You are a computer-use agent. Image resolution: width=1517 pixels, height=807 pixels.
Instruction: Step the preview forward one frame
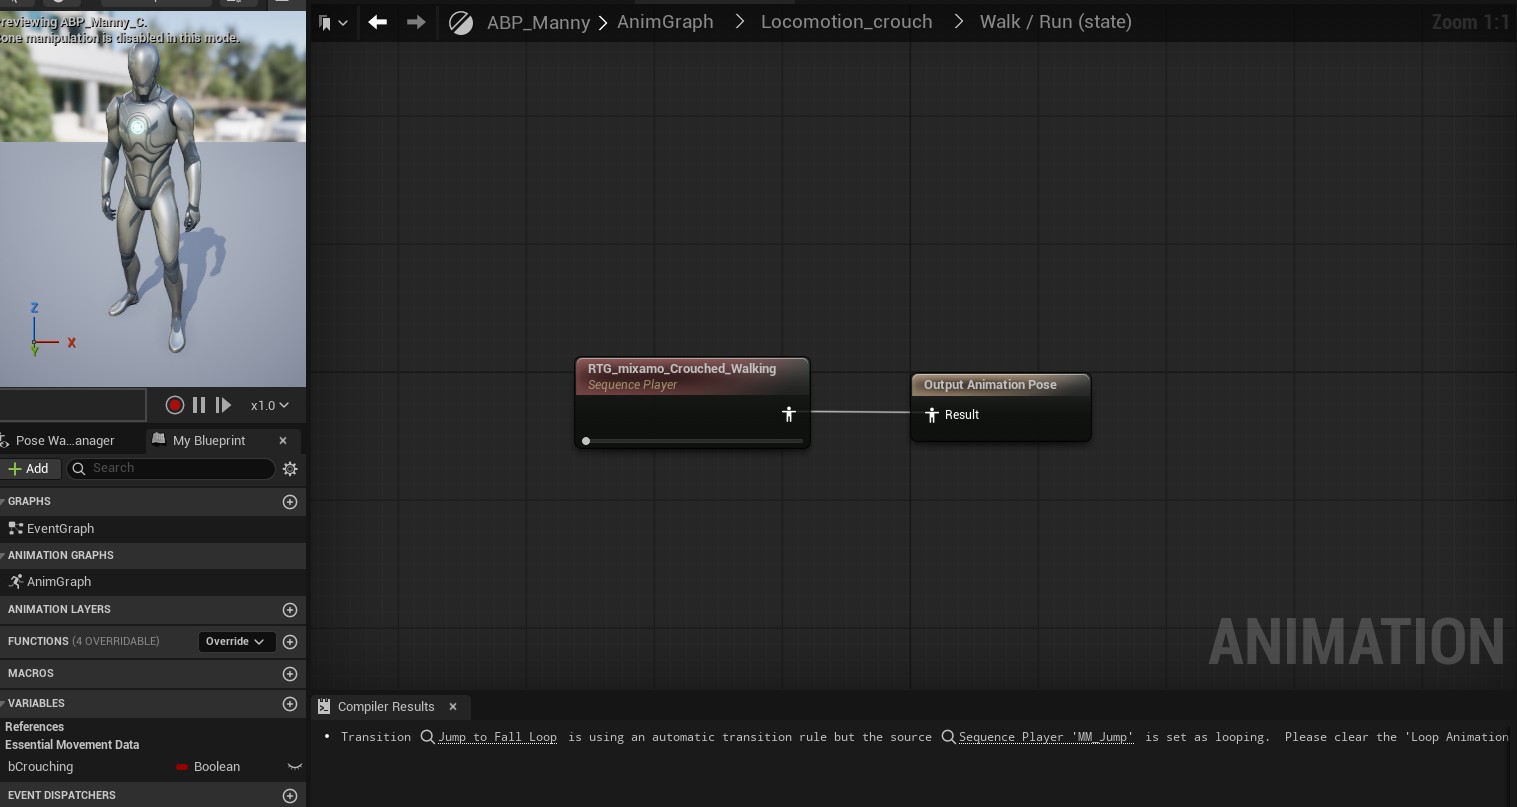tap(223, 405)
